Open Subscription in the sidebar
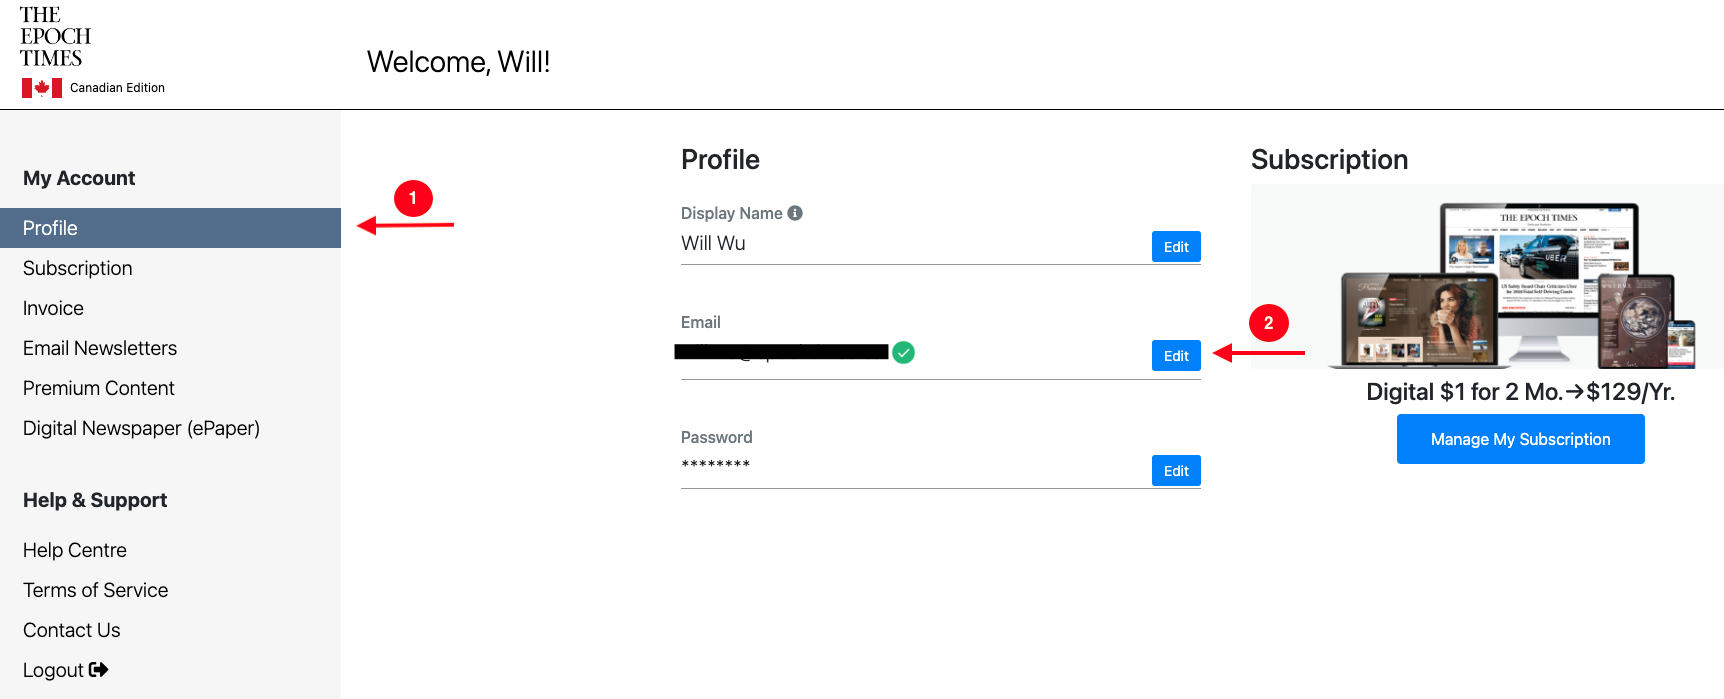 (x=78, y=268)
